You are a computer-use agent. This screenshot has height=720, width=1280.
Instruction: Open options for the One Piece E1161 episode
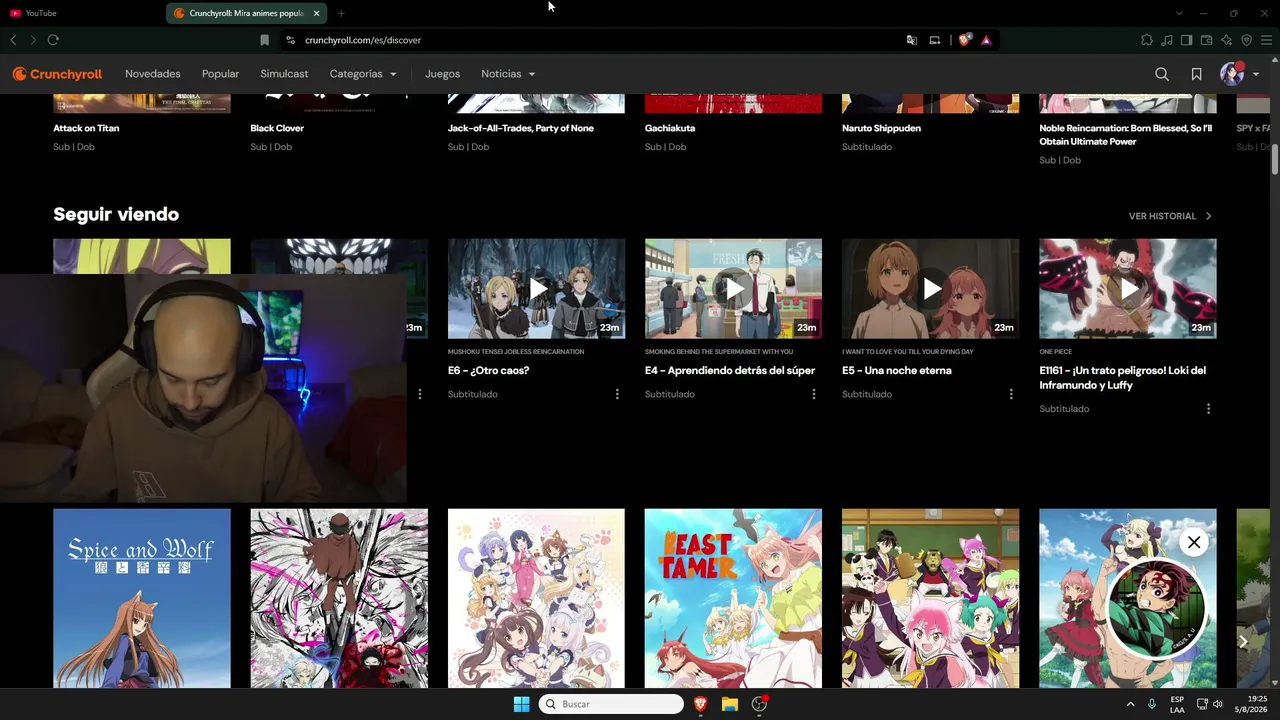point(1208,409)
